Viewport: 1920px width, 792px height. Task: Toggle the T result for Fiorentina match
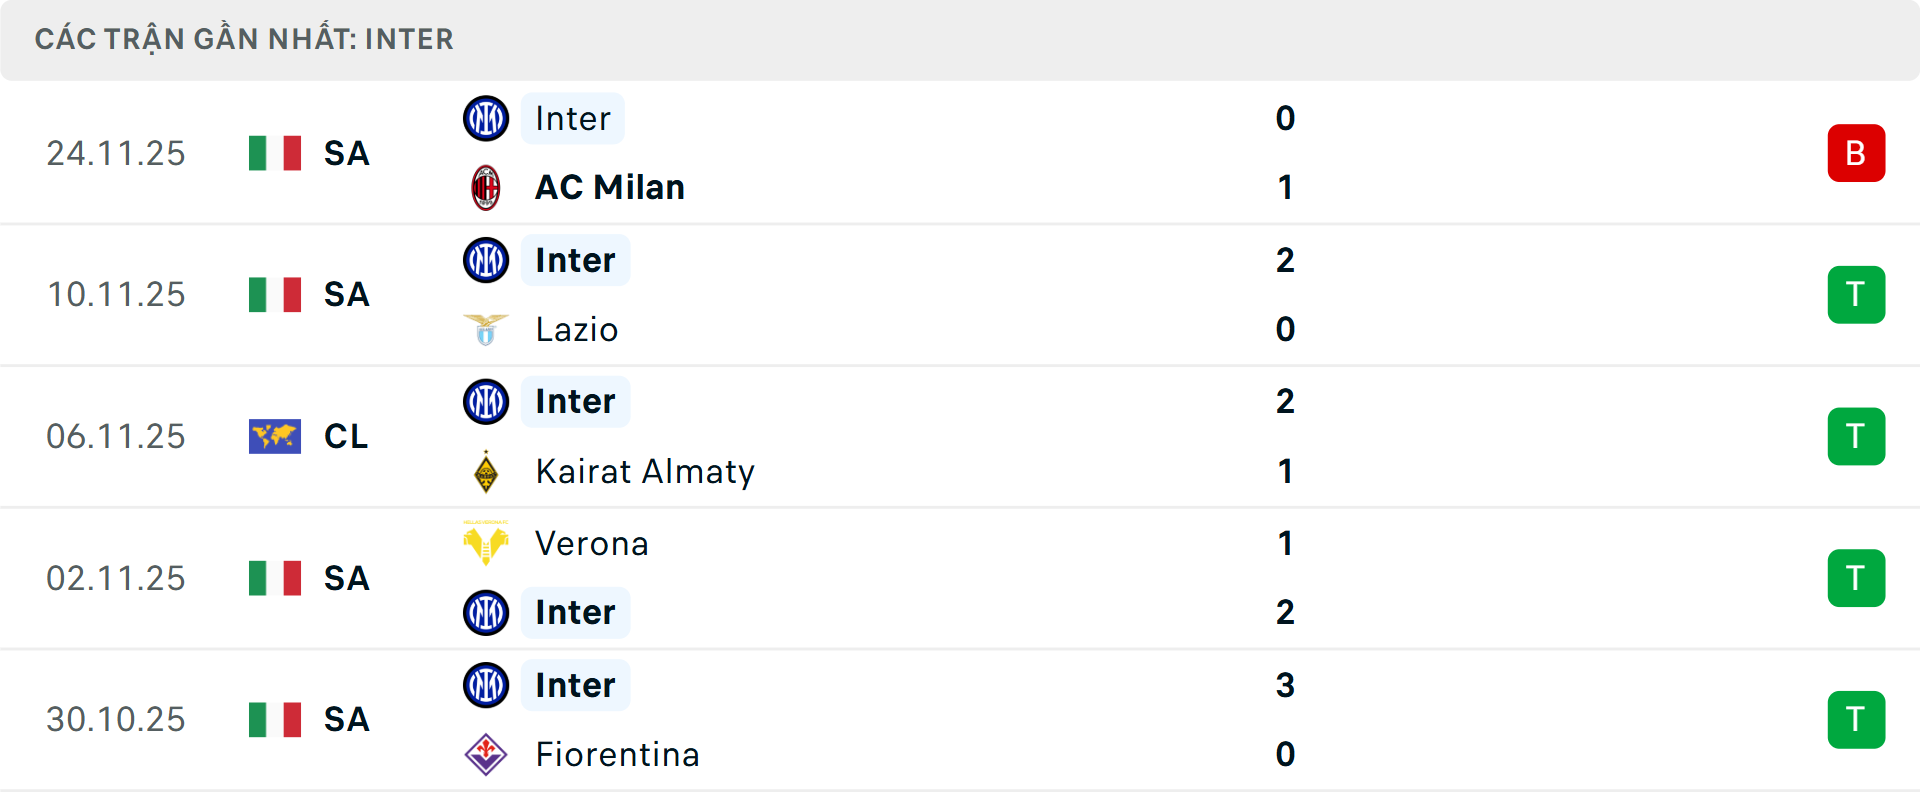(x=1857, y=719)
